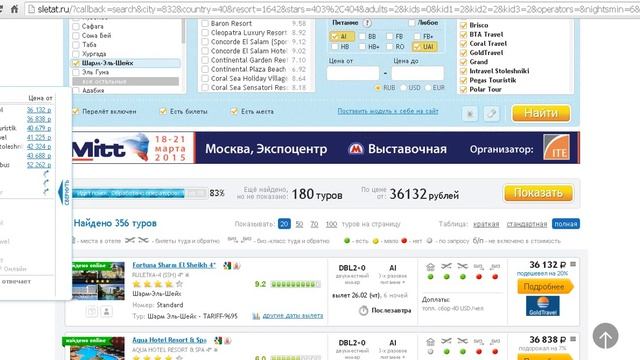Open Aqua Hotel Resort & Spa link
This screenshot has height=360, width=640.
[169, 340]
